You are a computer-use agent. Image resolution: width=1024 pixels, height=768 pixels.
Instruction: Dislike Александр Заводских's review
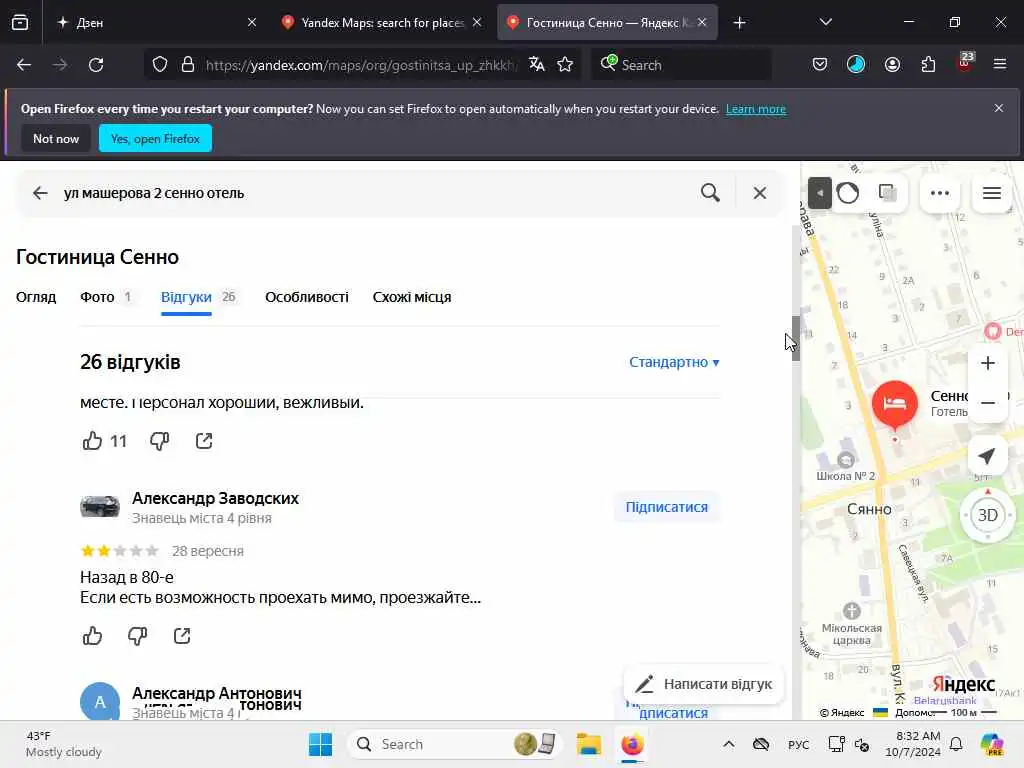click(137, 635)
